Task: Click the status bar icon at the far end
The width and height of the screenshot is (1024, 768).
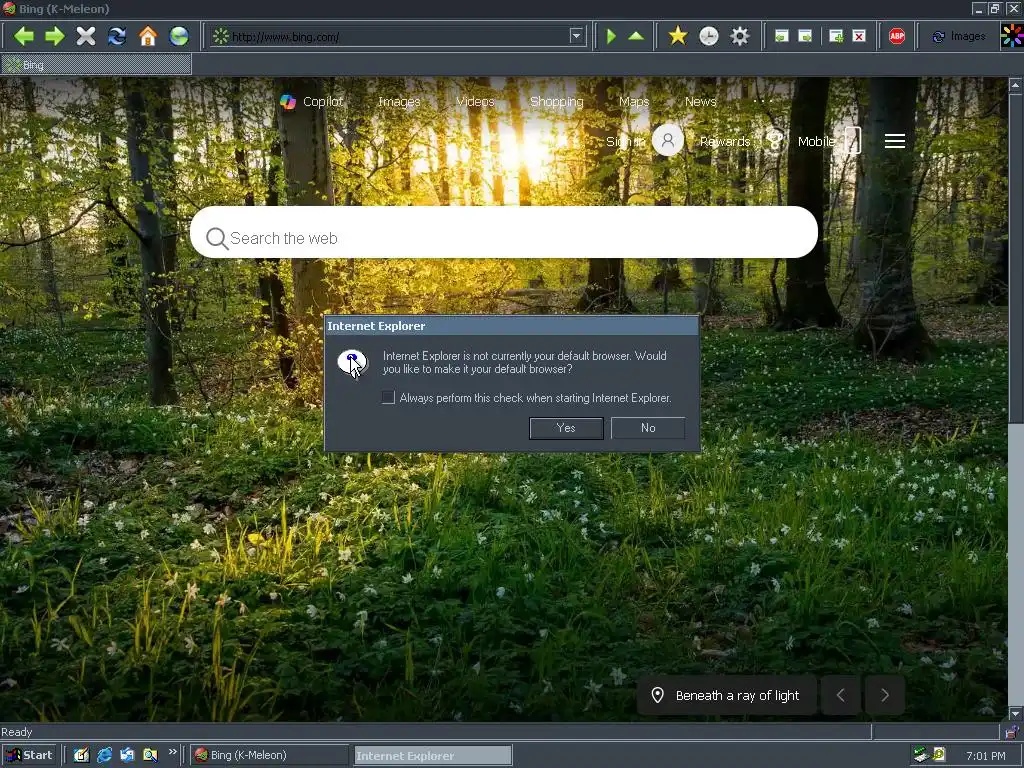Action: tap(1012, 731)
